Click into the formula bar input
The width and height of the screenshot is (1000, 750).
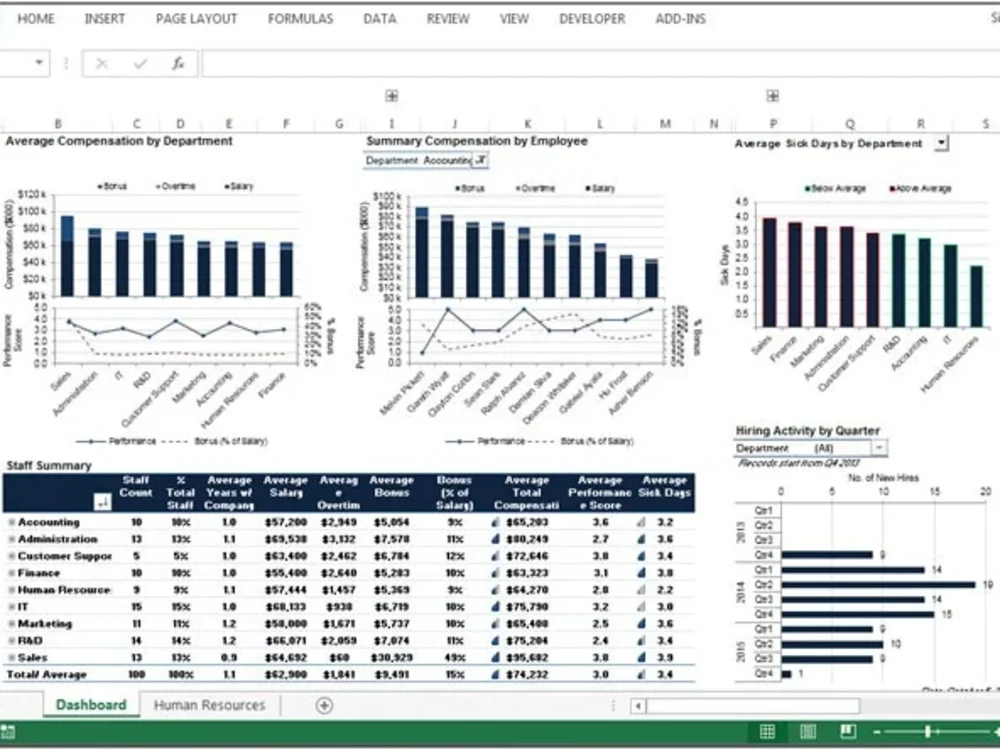[x=599, y=63]
